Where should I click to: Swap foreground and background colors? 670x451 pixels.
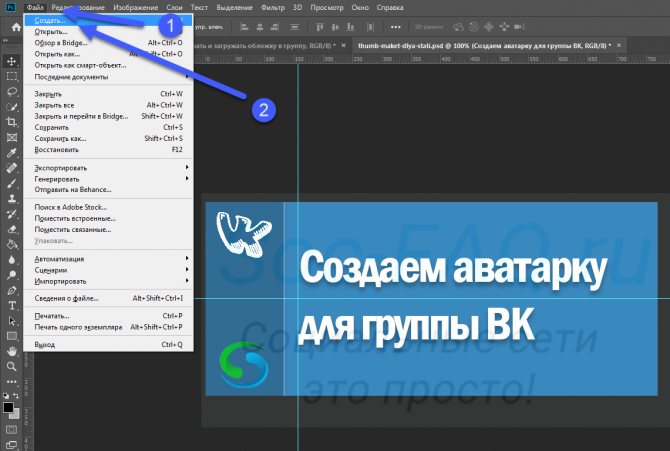(x=16, y=396)
